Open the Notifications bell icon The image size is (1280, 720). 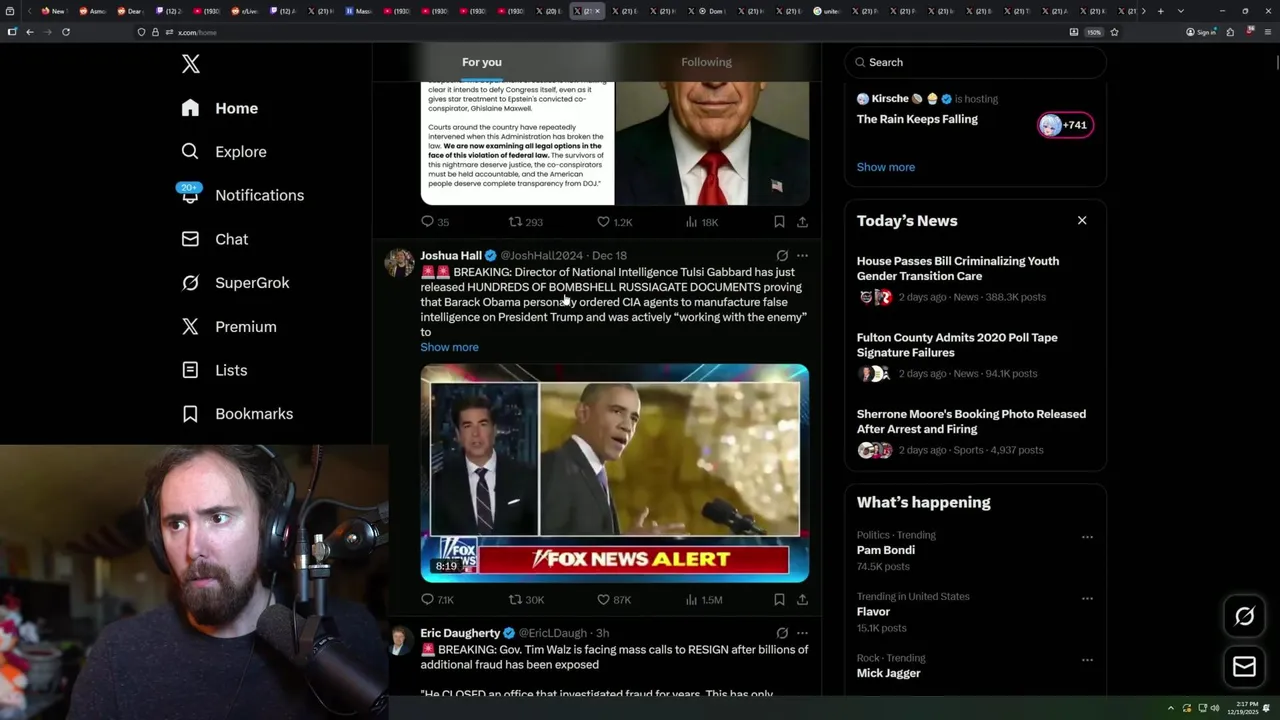tap(190, 194)
